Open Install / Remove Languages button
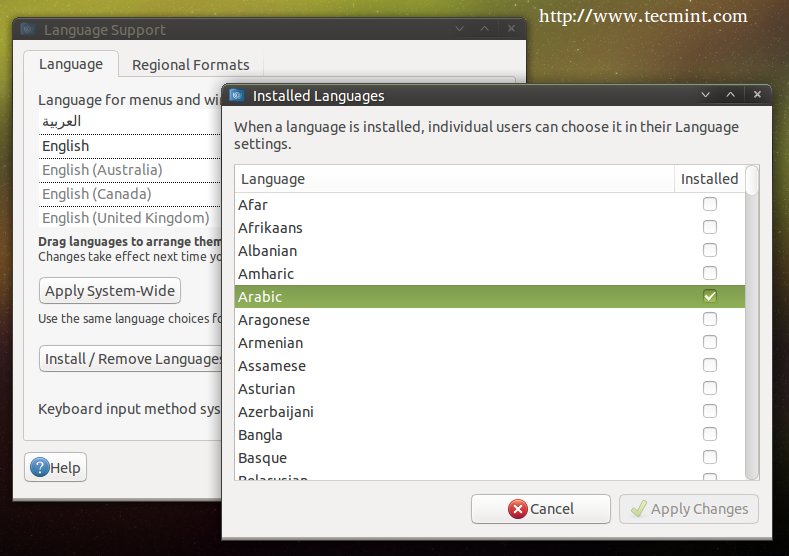 [131, 359]
